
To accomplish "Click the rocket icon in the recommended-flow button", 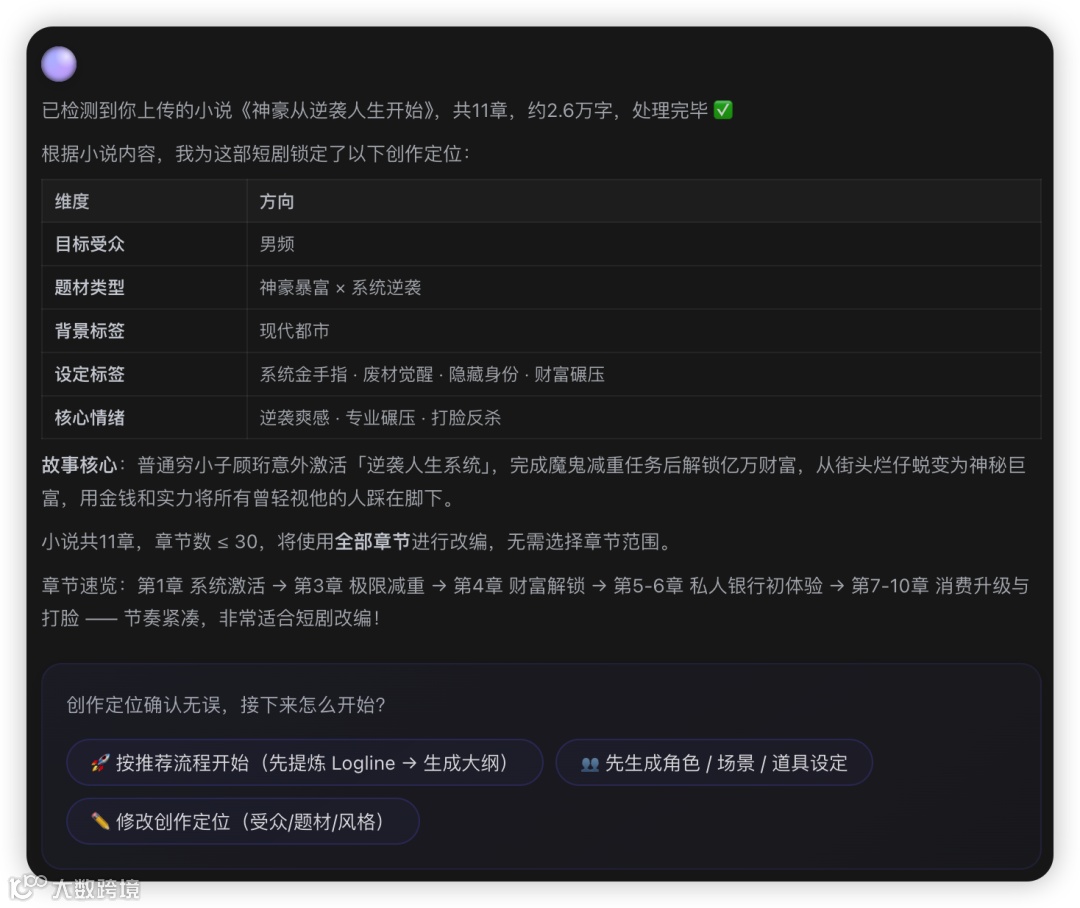I will point(101,763).
